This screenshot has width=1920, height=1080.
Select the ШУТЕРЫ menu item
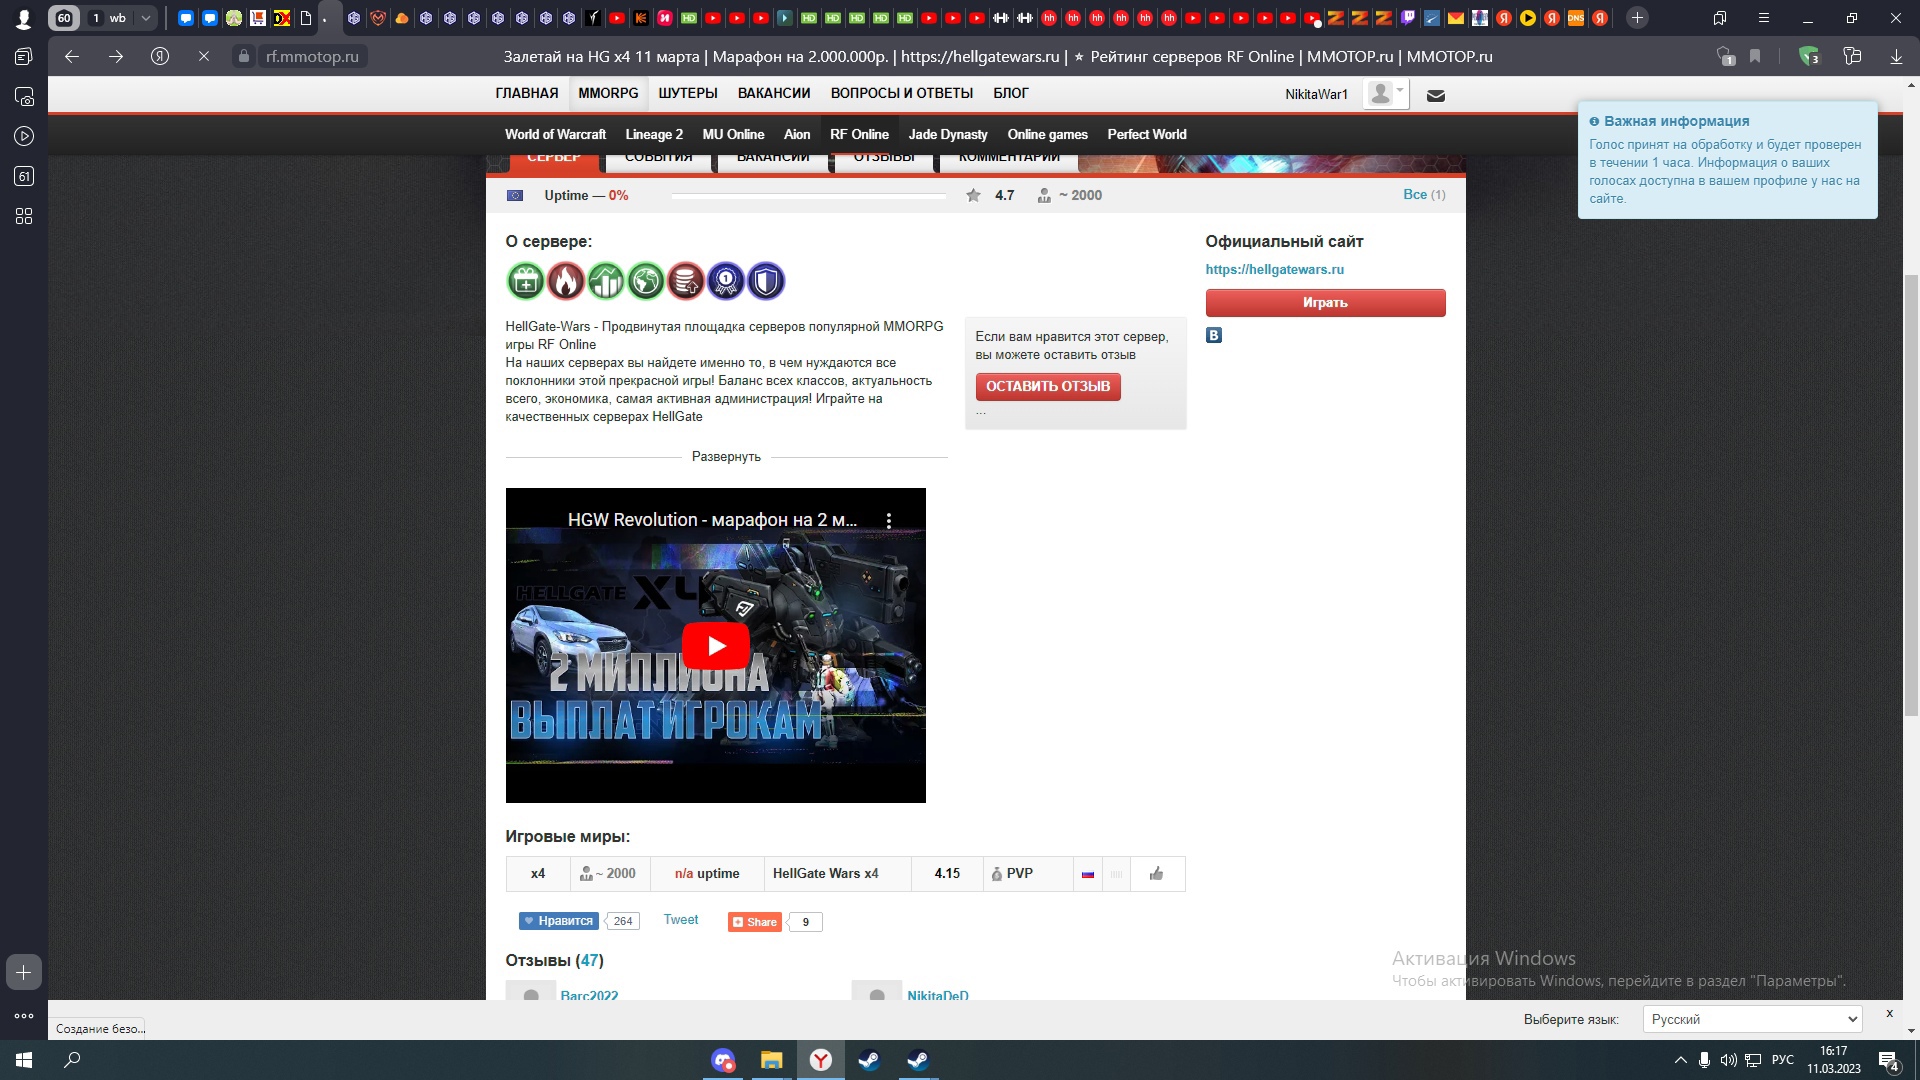[x=688, y=93]
